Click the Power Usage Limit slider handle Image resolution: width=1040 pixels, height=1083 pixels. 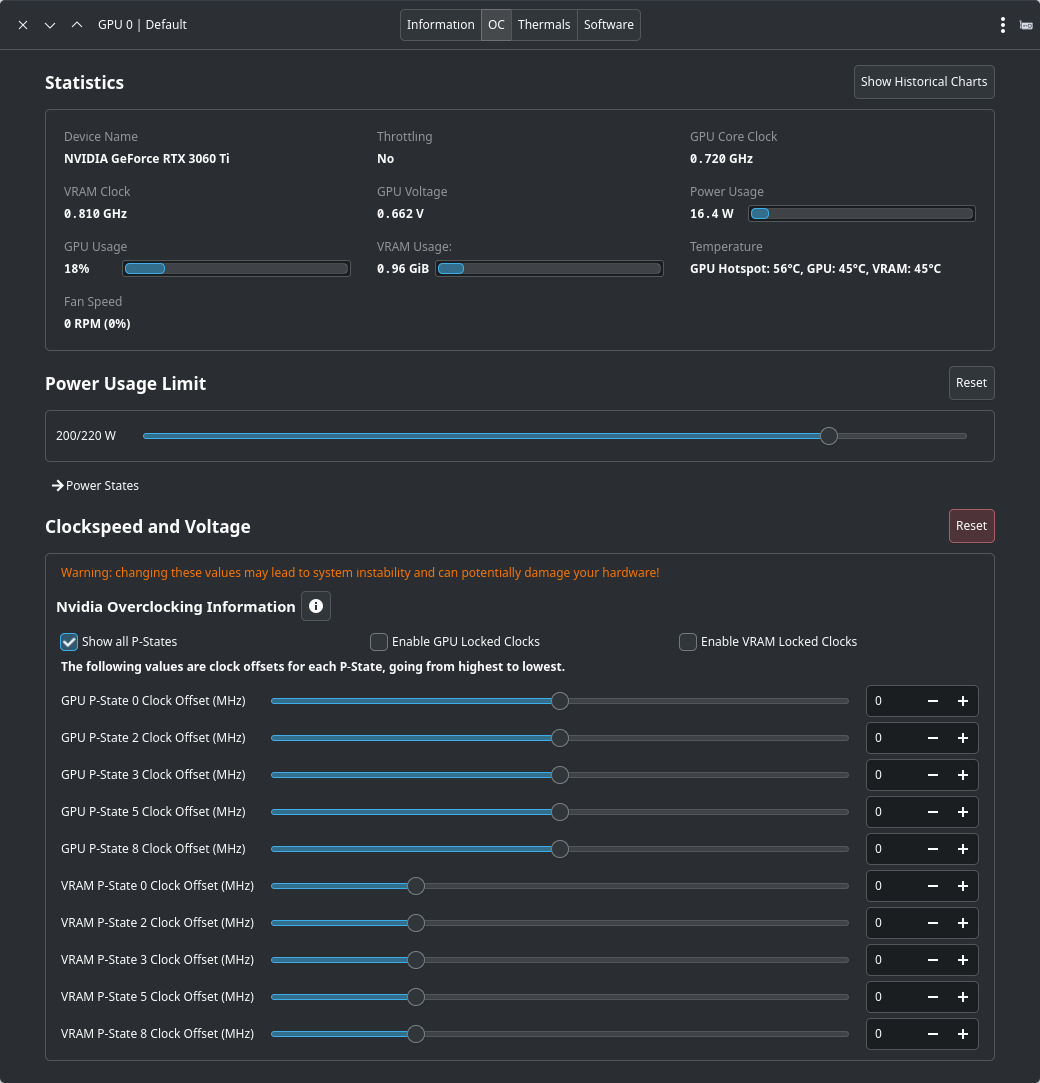pyautogui.click(x=828, y=436)
